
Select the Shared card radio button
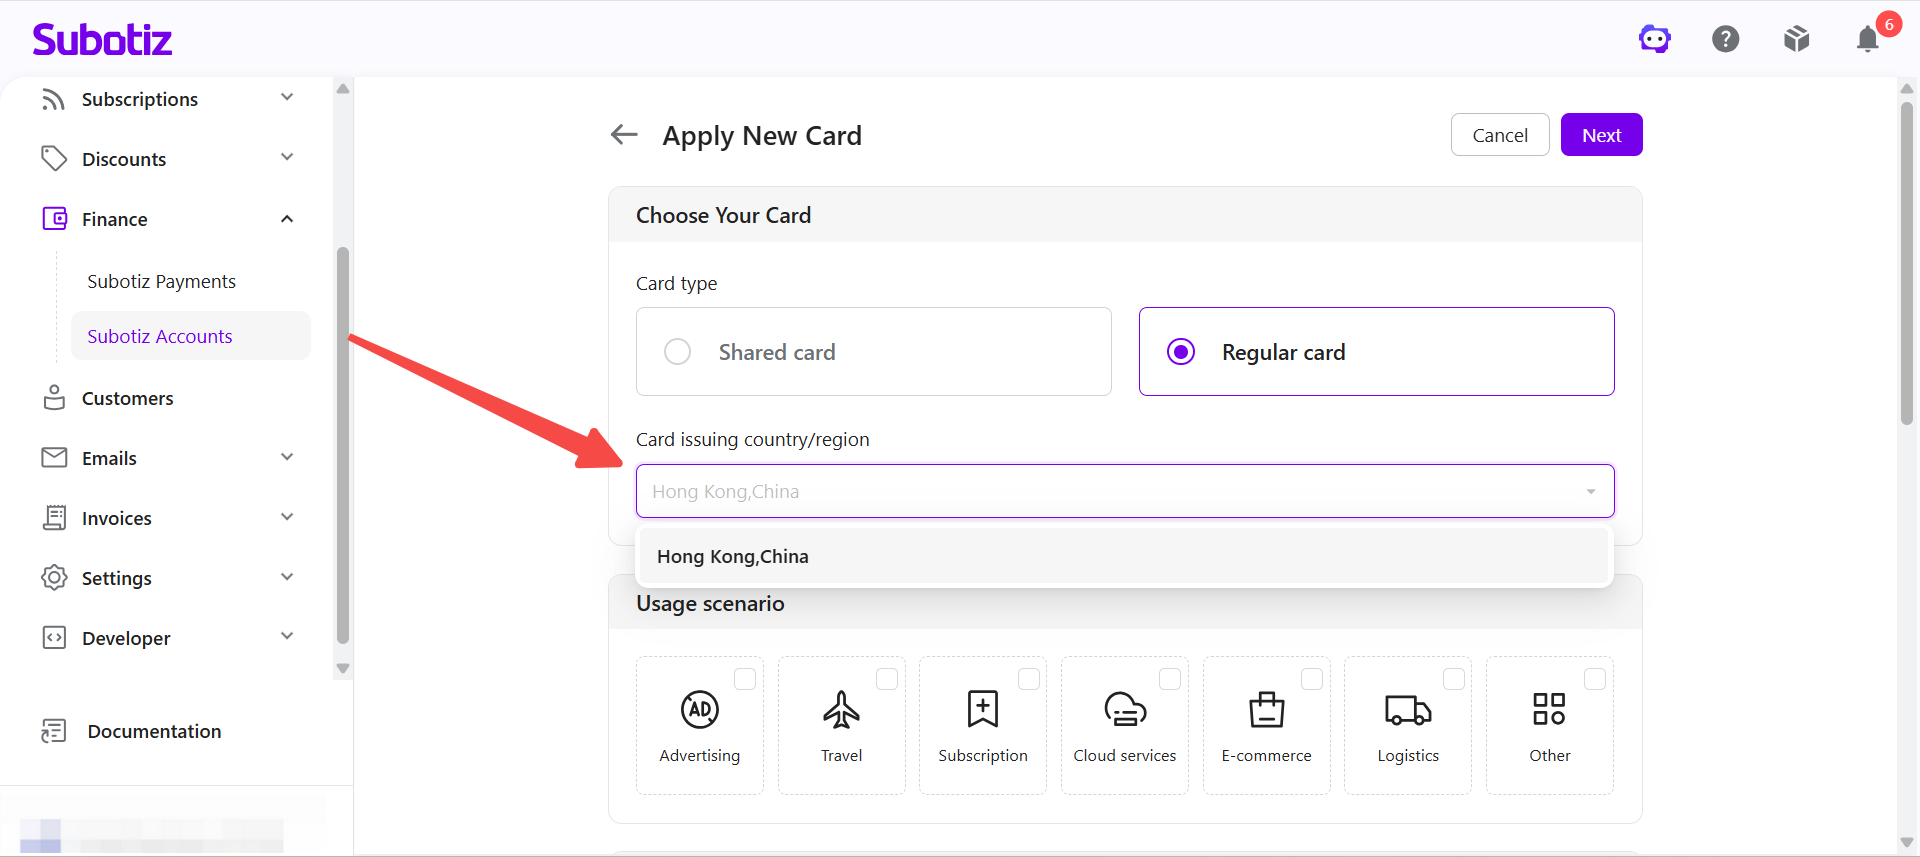pos(677,352)
